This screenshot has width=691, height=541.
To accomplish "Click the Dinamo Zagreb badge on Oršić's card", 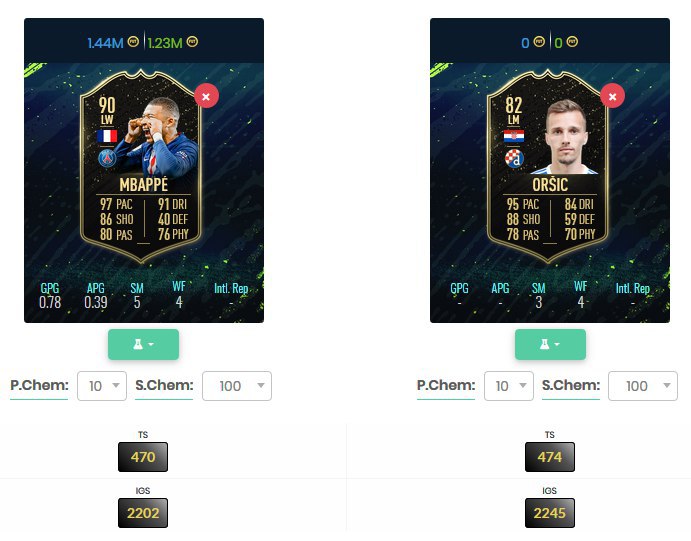I will tap(514, 158).
